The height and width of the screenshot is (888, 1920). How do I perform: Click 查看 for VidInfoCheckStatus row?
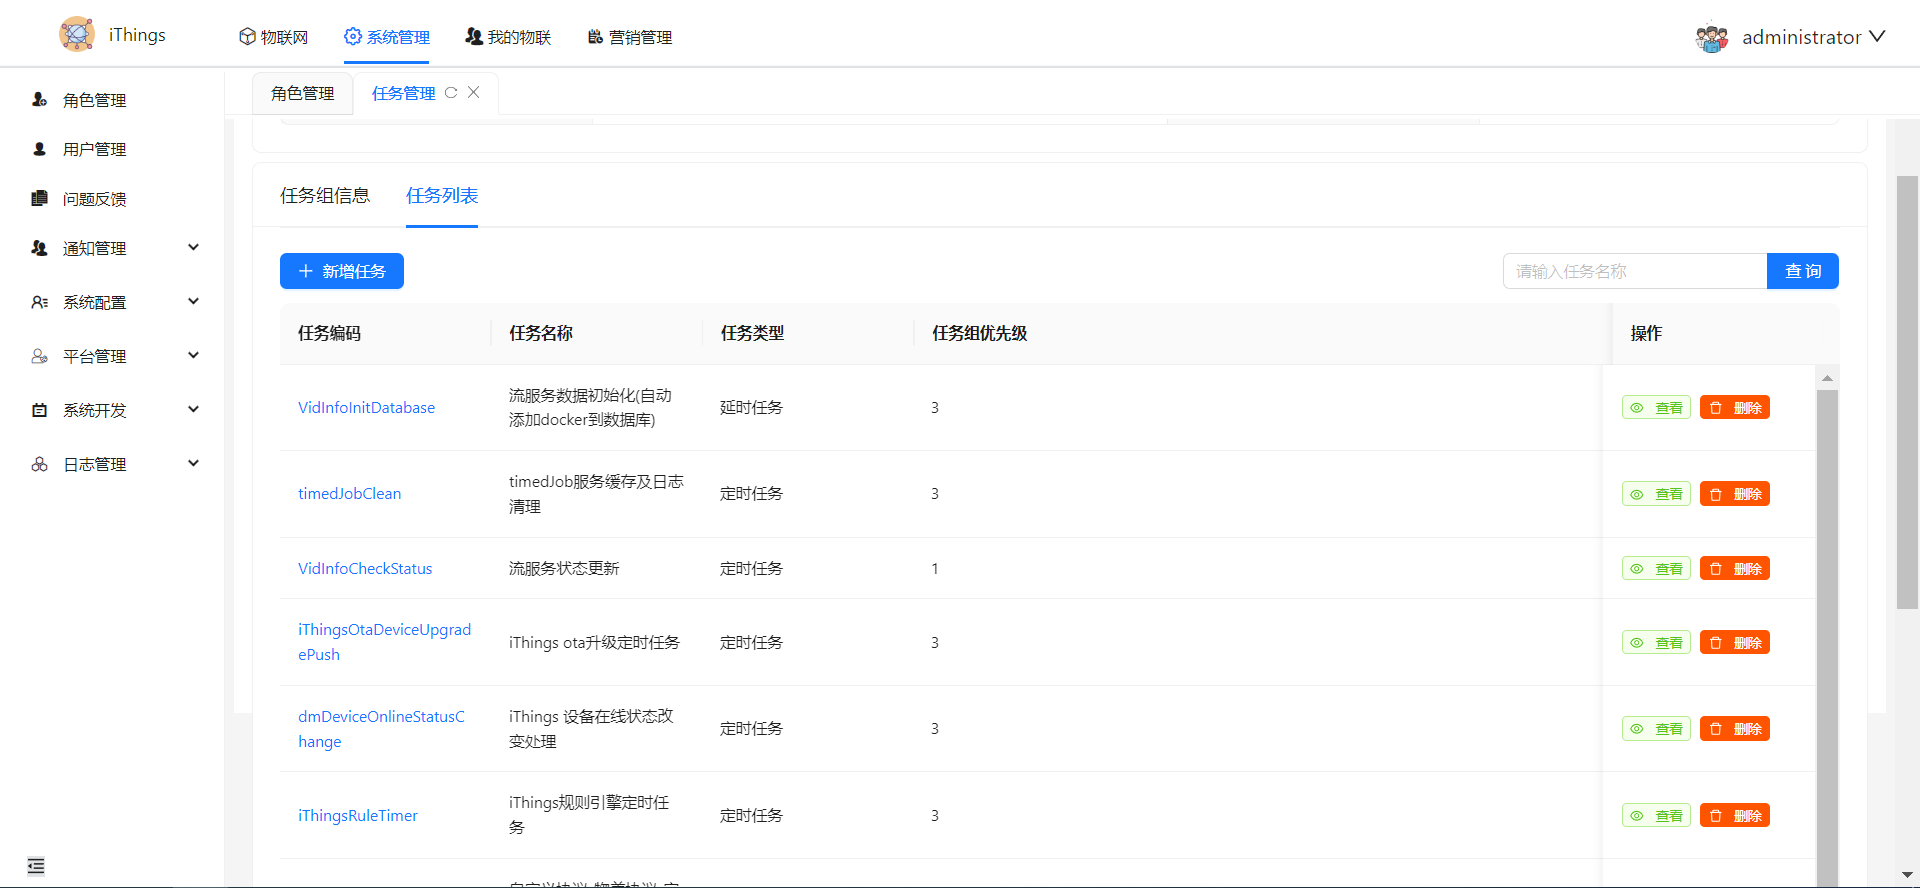[x=1656, y=569]
